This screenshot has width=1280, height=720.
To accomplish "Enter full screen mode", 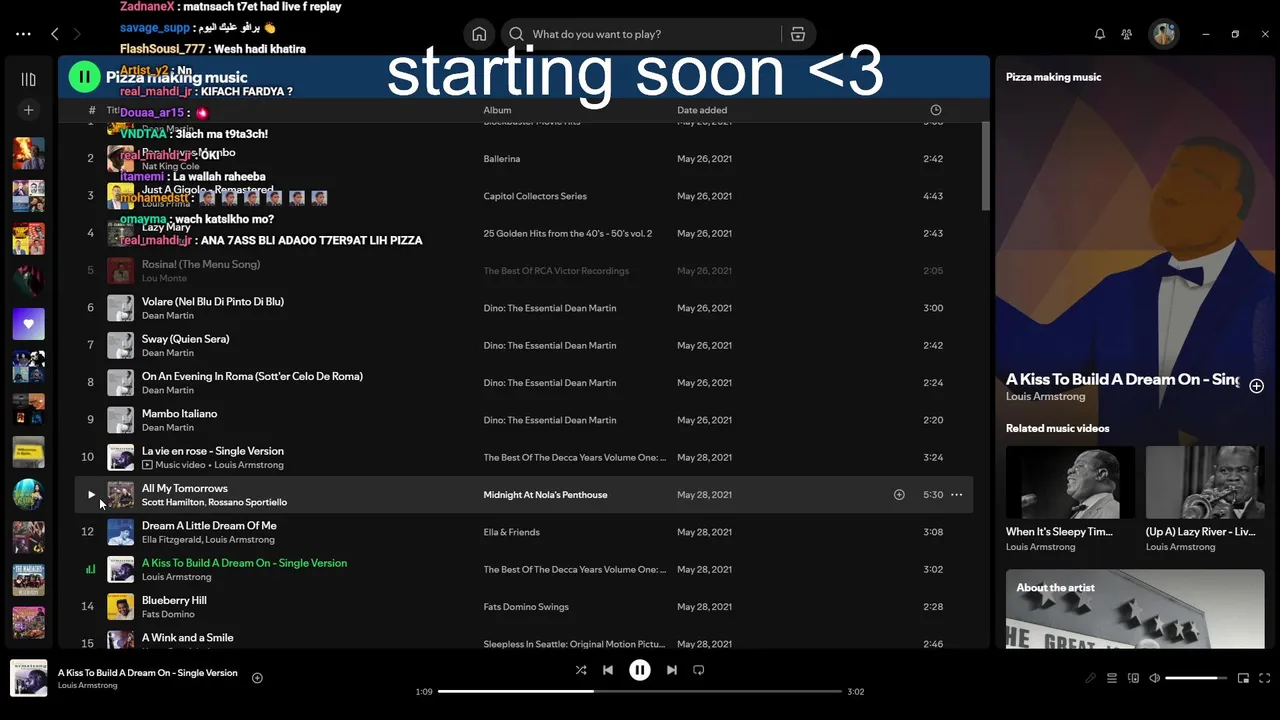I will 1265,678.
